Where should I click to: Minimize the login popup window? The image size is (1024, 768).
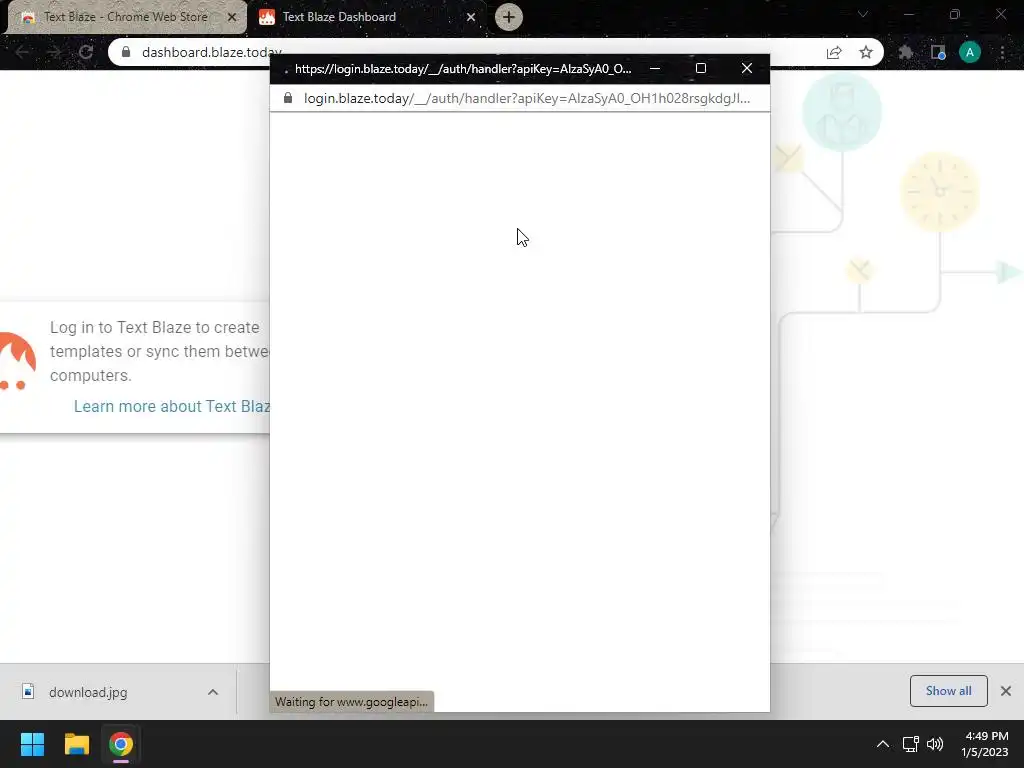[655, 69]
